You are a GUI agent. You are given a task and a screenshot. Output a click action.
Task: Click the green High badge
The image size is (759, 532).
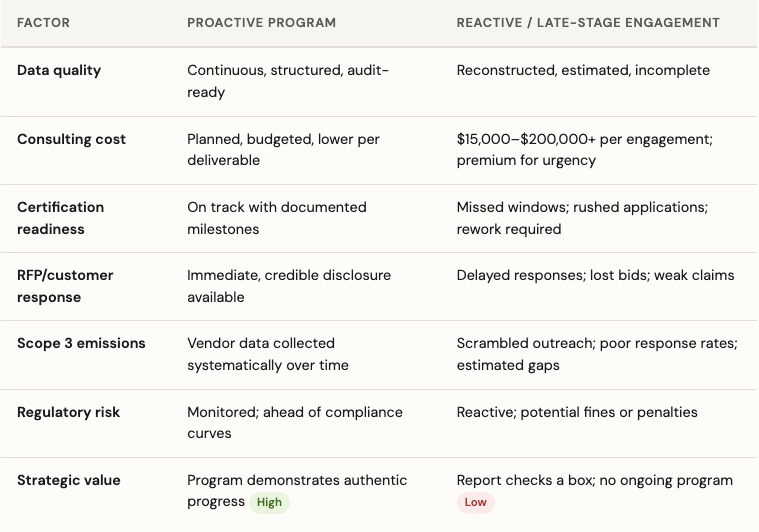click(269, 502)
